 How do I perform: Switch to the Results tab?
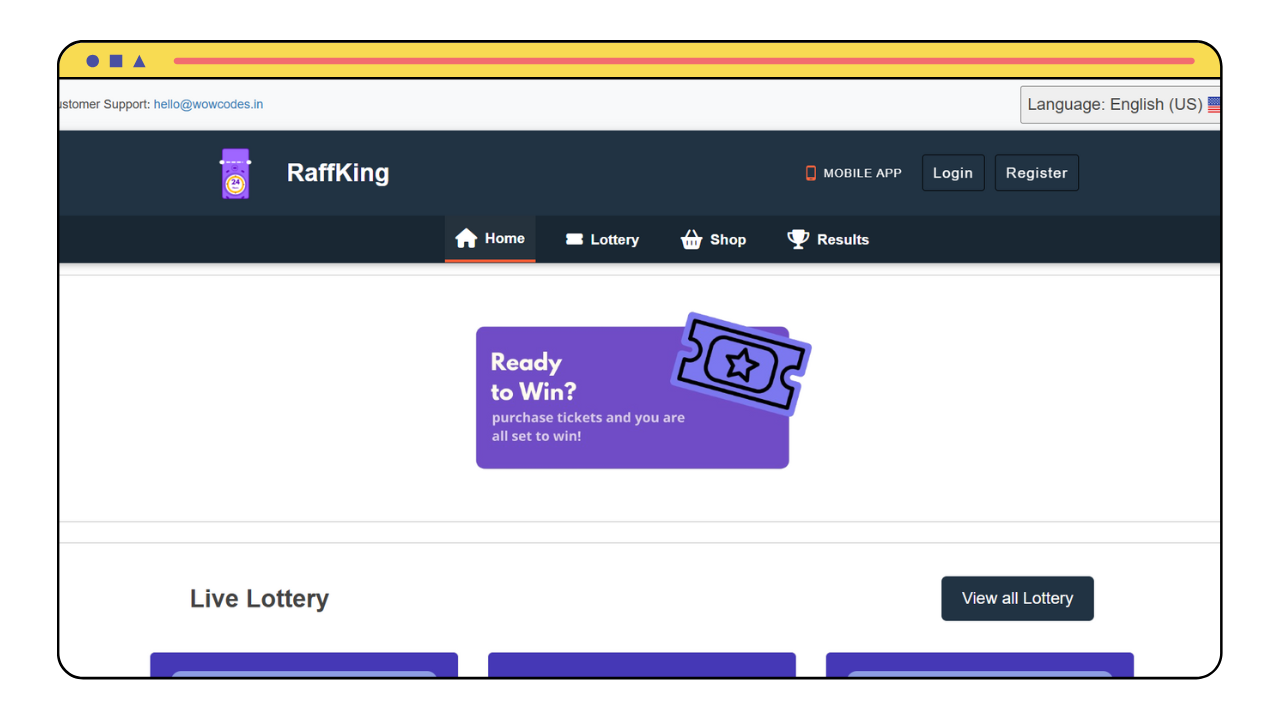coord(828,239)
